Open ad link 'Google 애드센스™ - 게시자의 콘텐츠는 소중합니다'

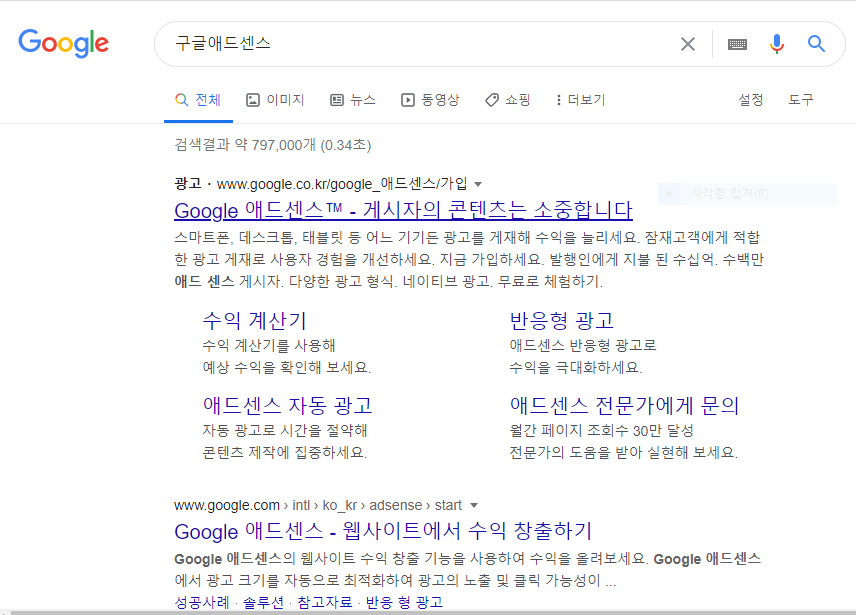pos(403,210)
